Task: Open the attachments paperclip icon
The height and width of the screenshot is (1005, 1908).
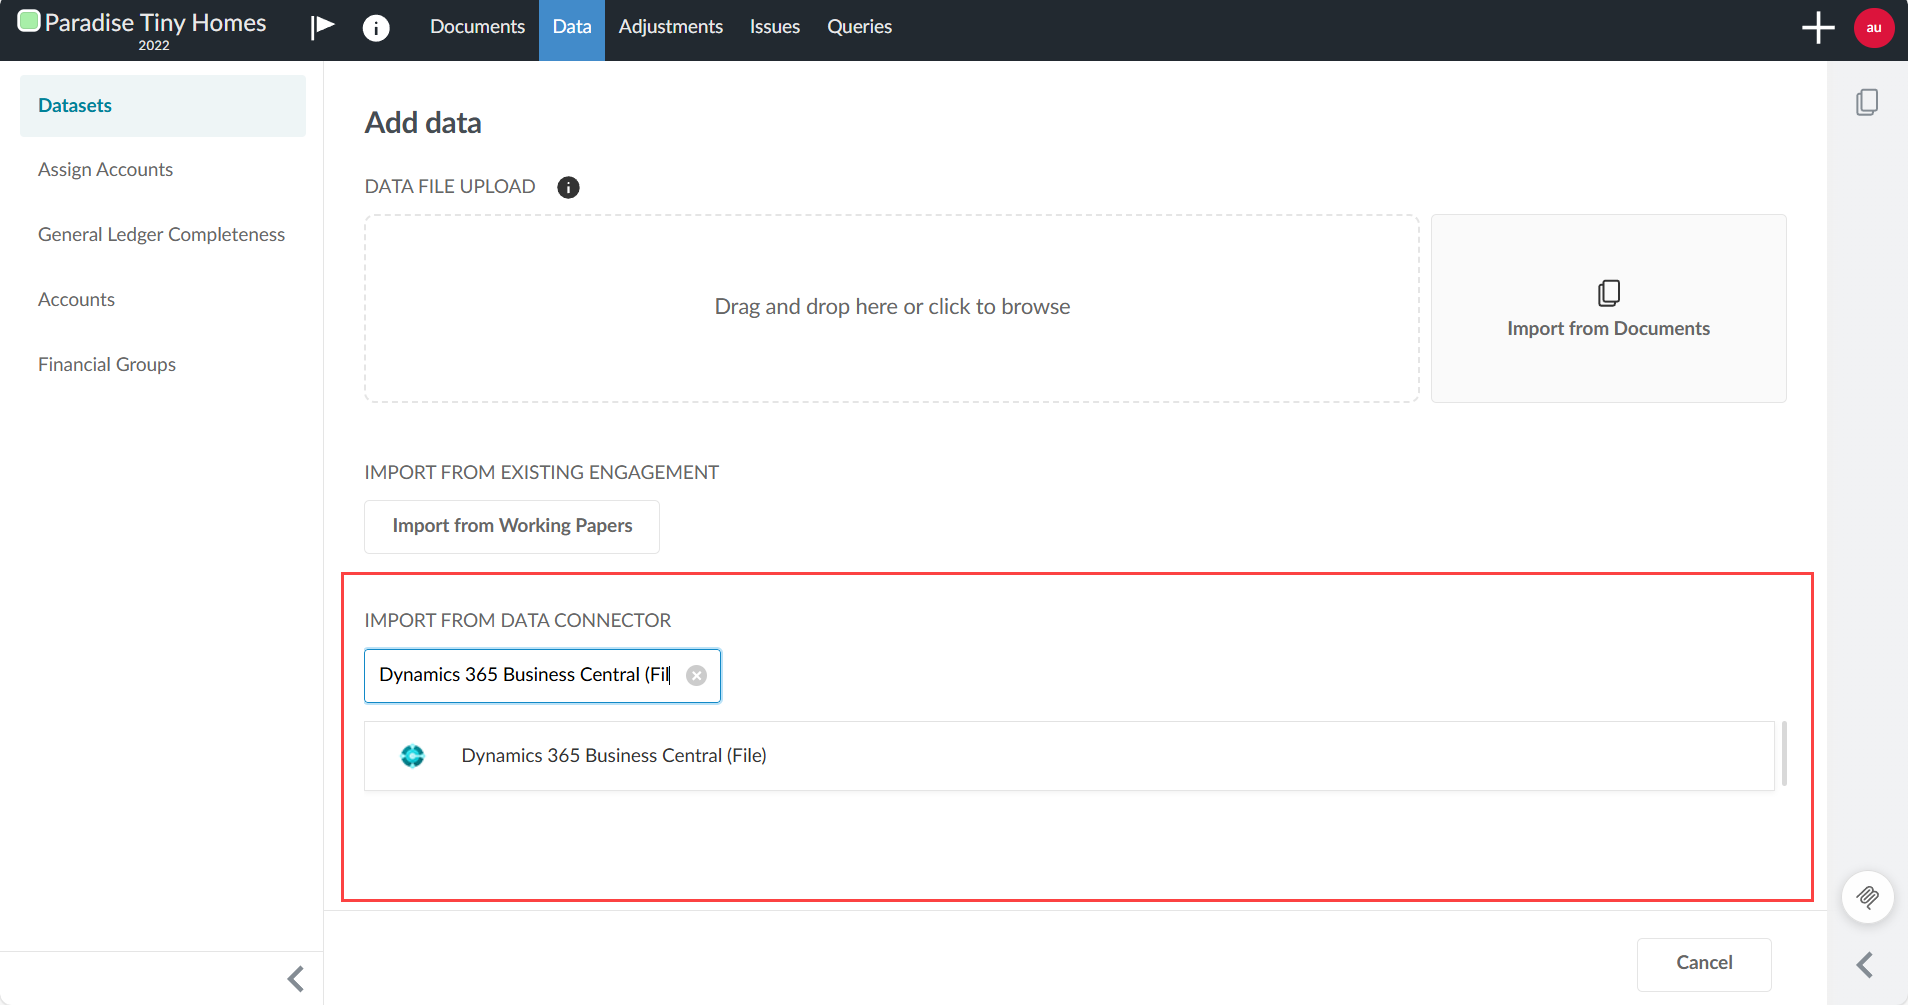Action: (1868, 897)
